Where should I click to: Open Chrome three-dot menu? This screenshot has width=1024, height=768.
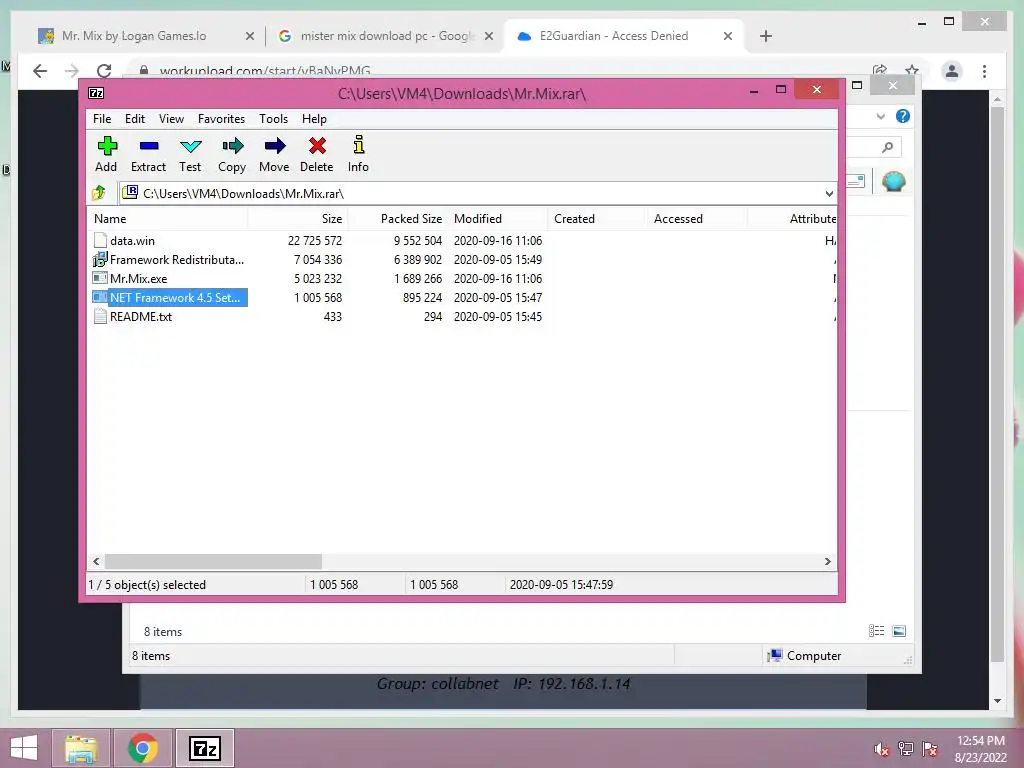tap(984, 71)
